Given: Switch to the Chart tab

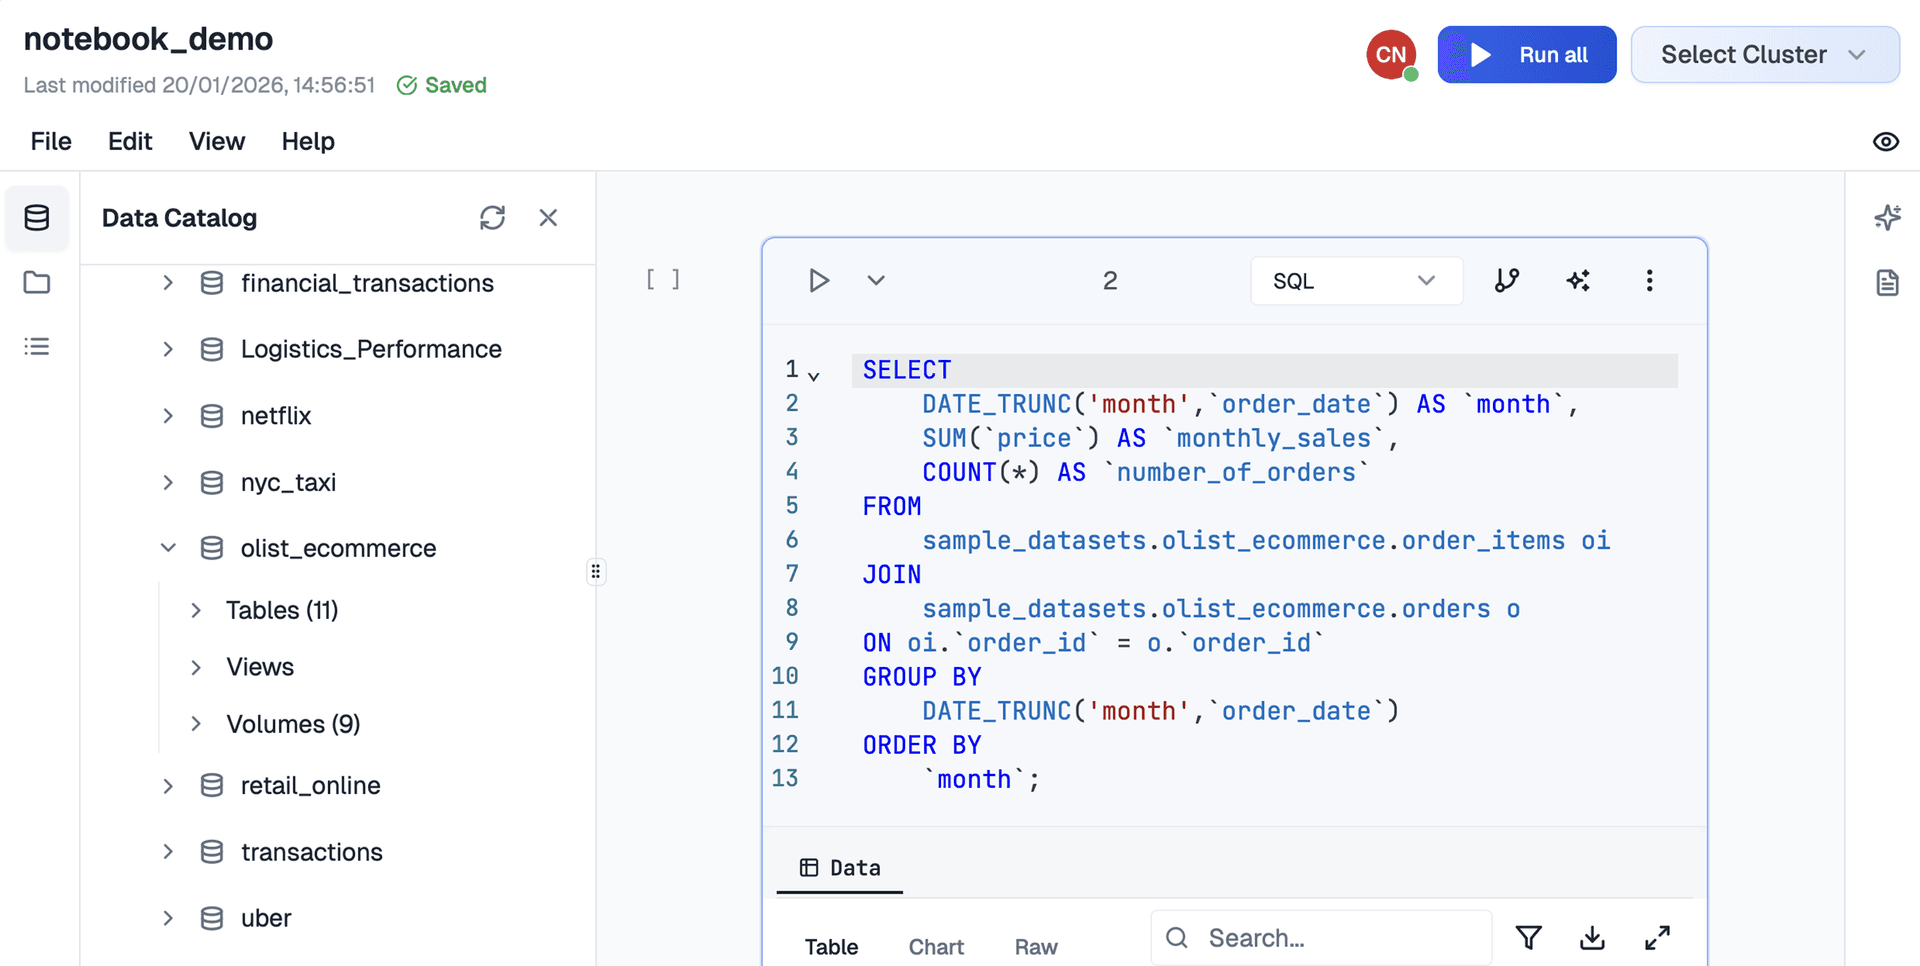Looking at the screenshot, I should click(x=935, y=946).
